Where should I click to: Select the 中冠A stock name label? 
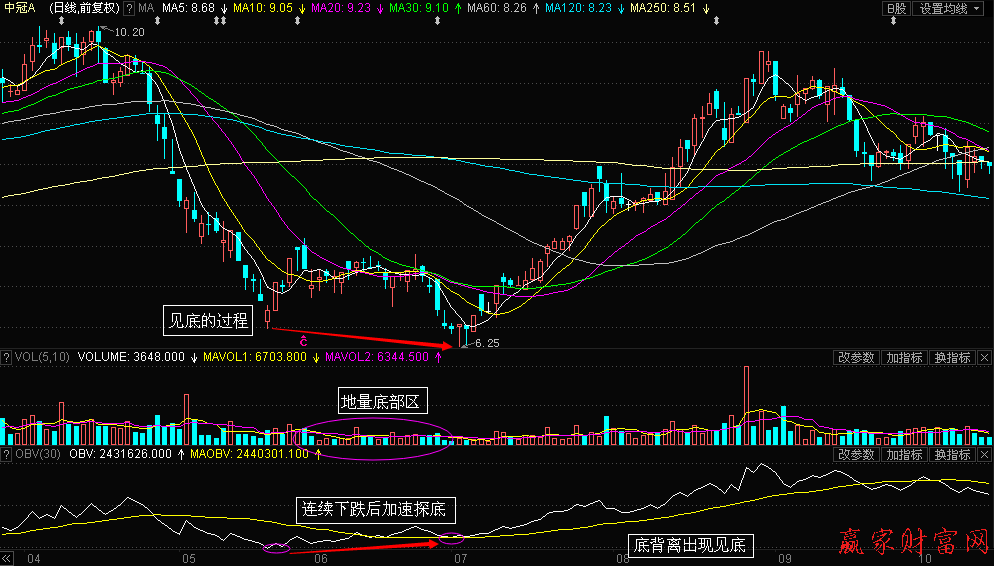tap(21, 8)
